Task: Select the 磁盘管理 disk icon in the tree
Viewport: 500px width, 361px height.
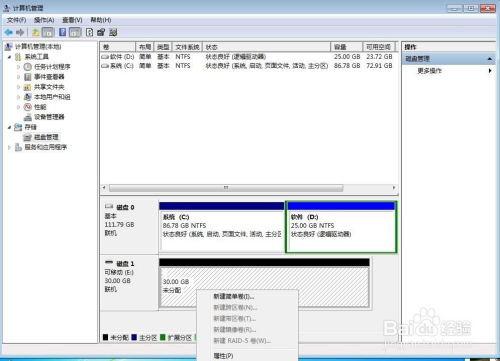Action: coord(28,137)
